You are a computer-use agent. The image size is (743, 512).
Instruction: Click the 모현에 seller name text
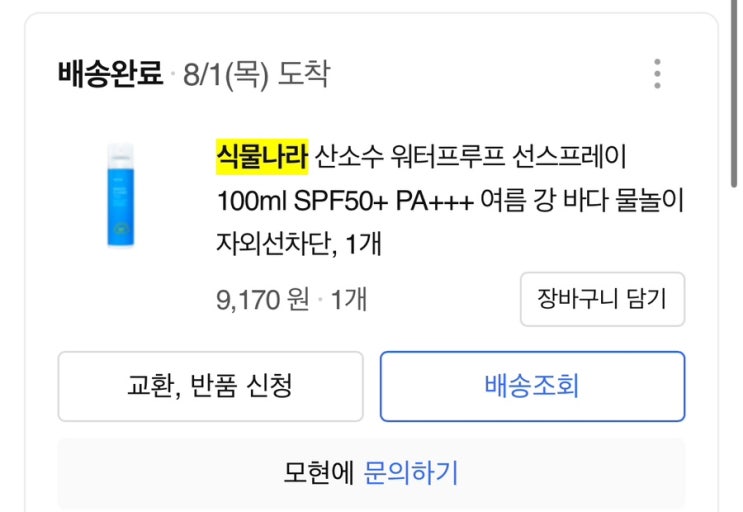click(x=319, y=472)
